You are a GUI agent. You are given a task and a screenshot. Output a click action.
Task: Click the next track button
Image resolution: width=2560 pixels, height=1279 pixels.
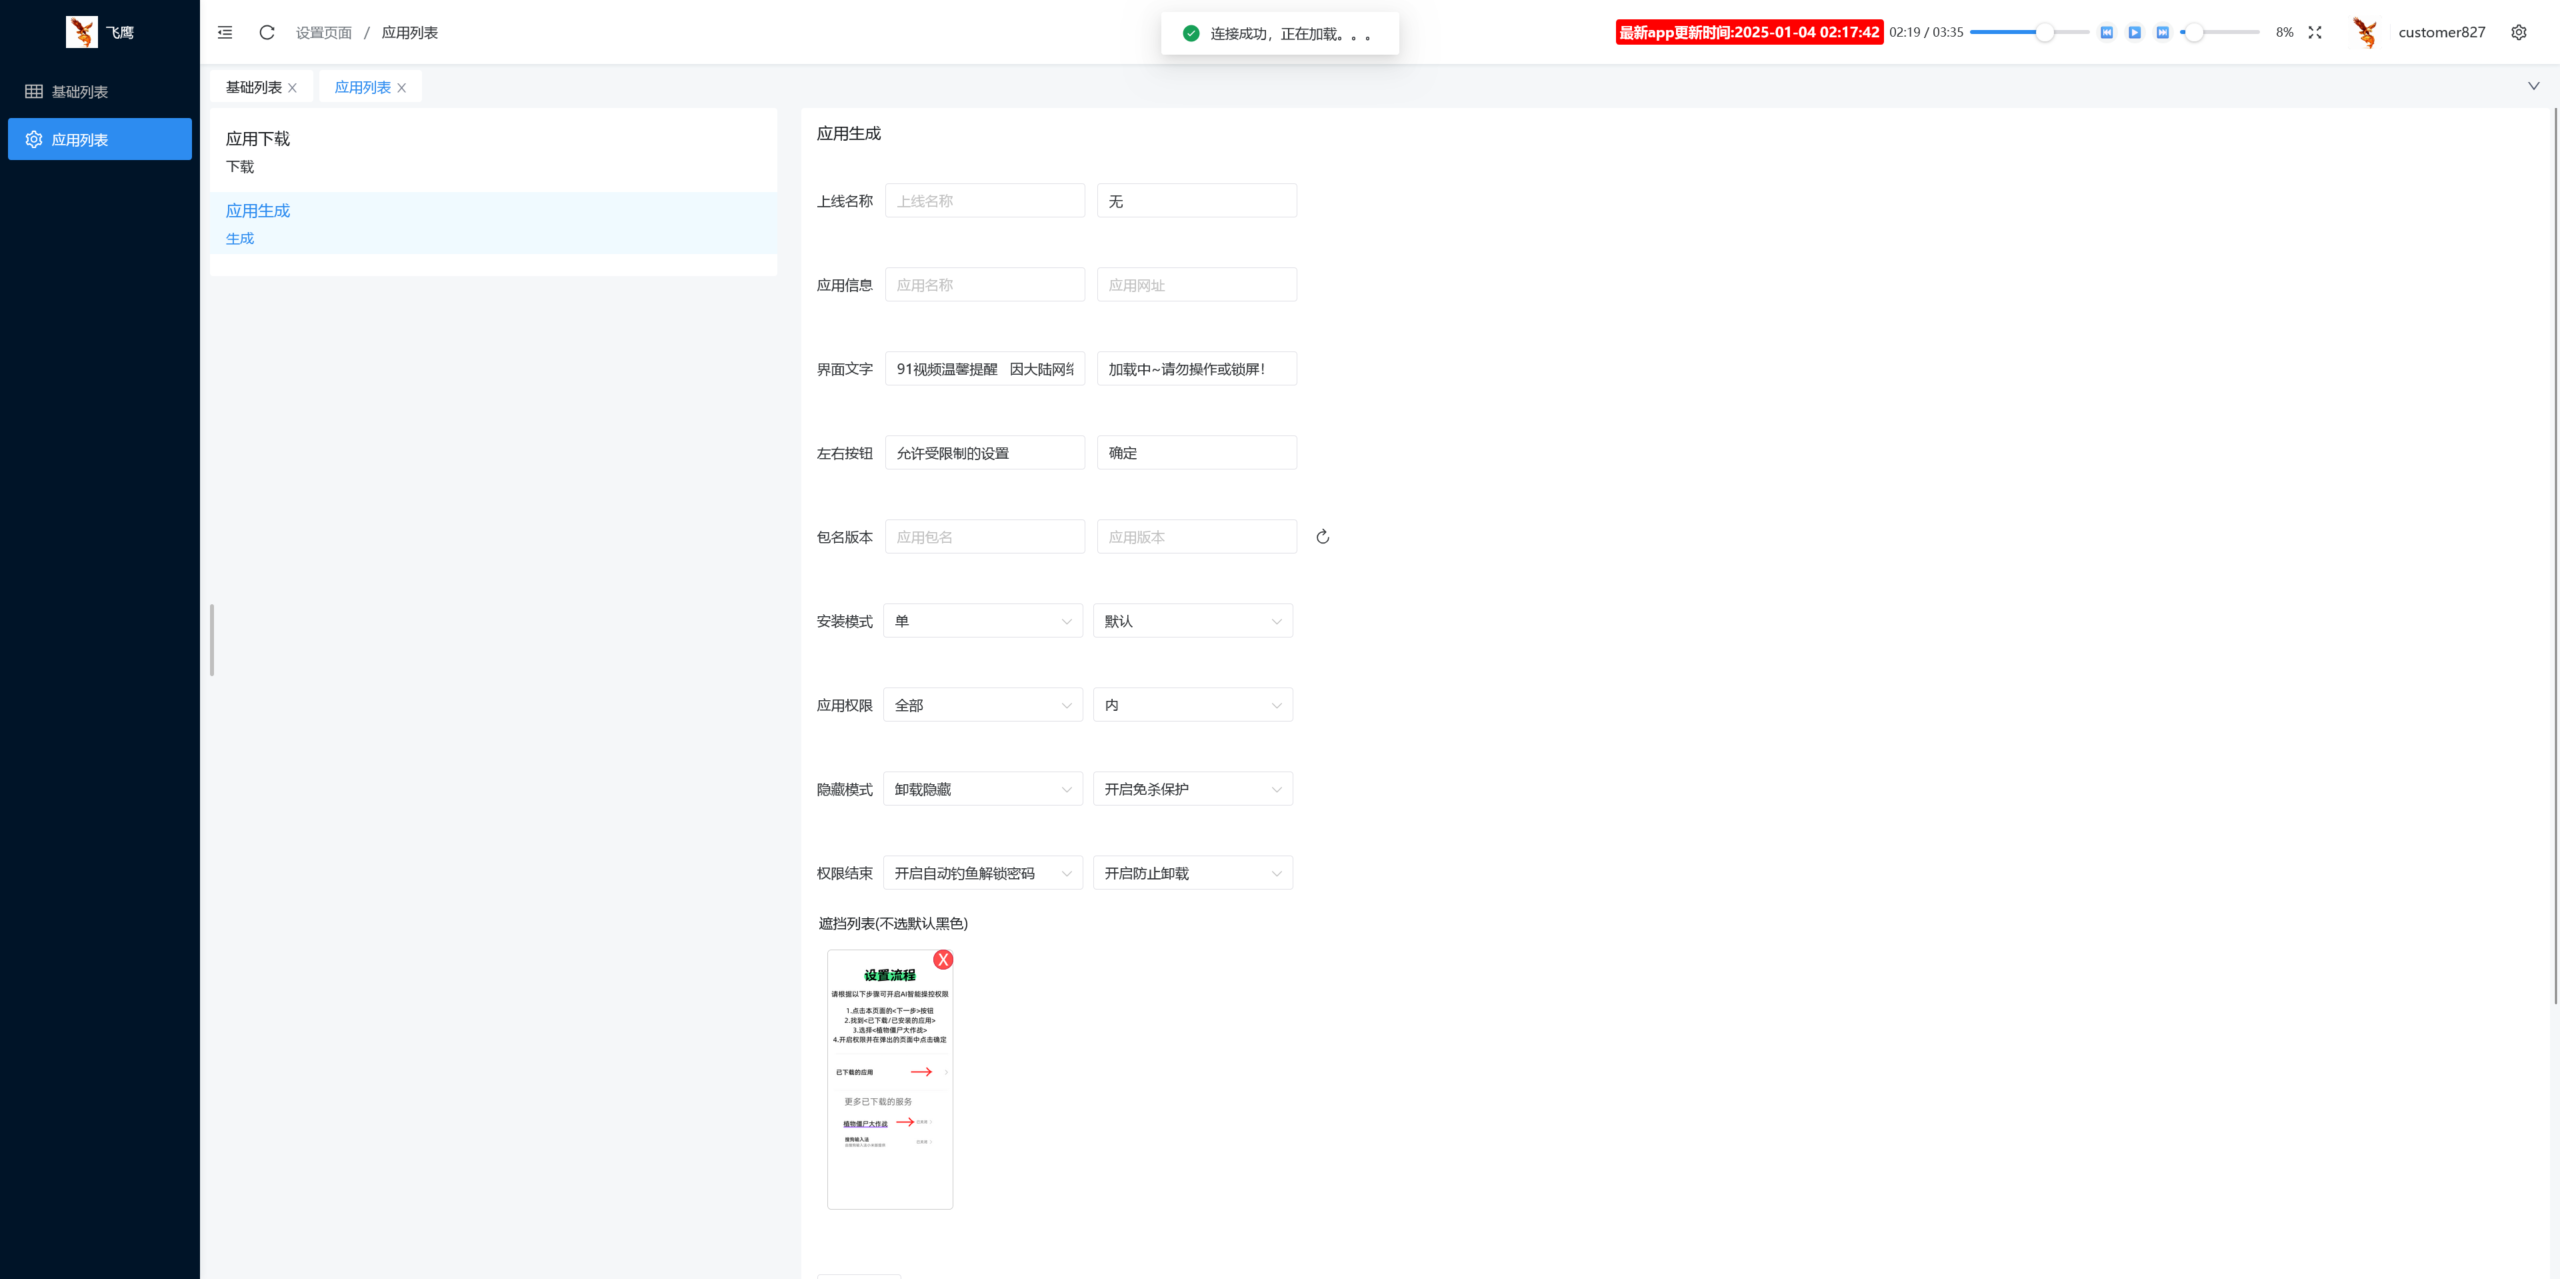[2163, 32]
